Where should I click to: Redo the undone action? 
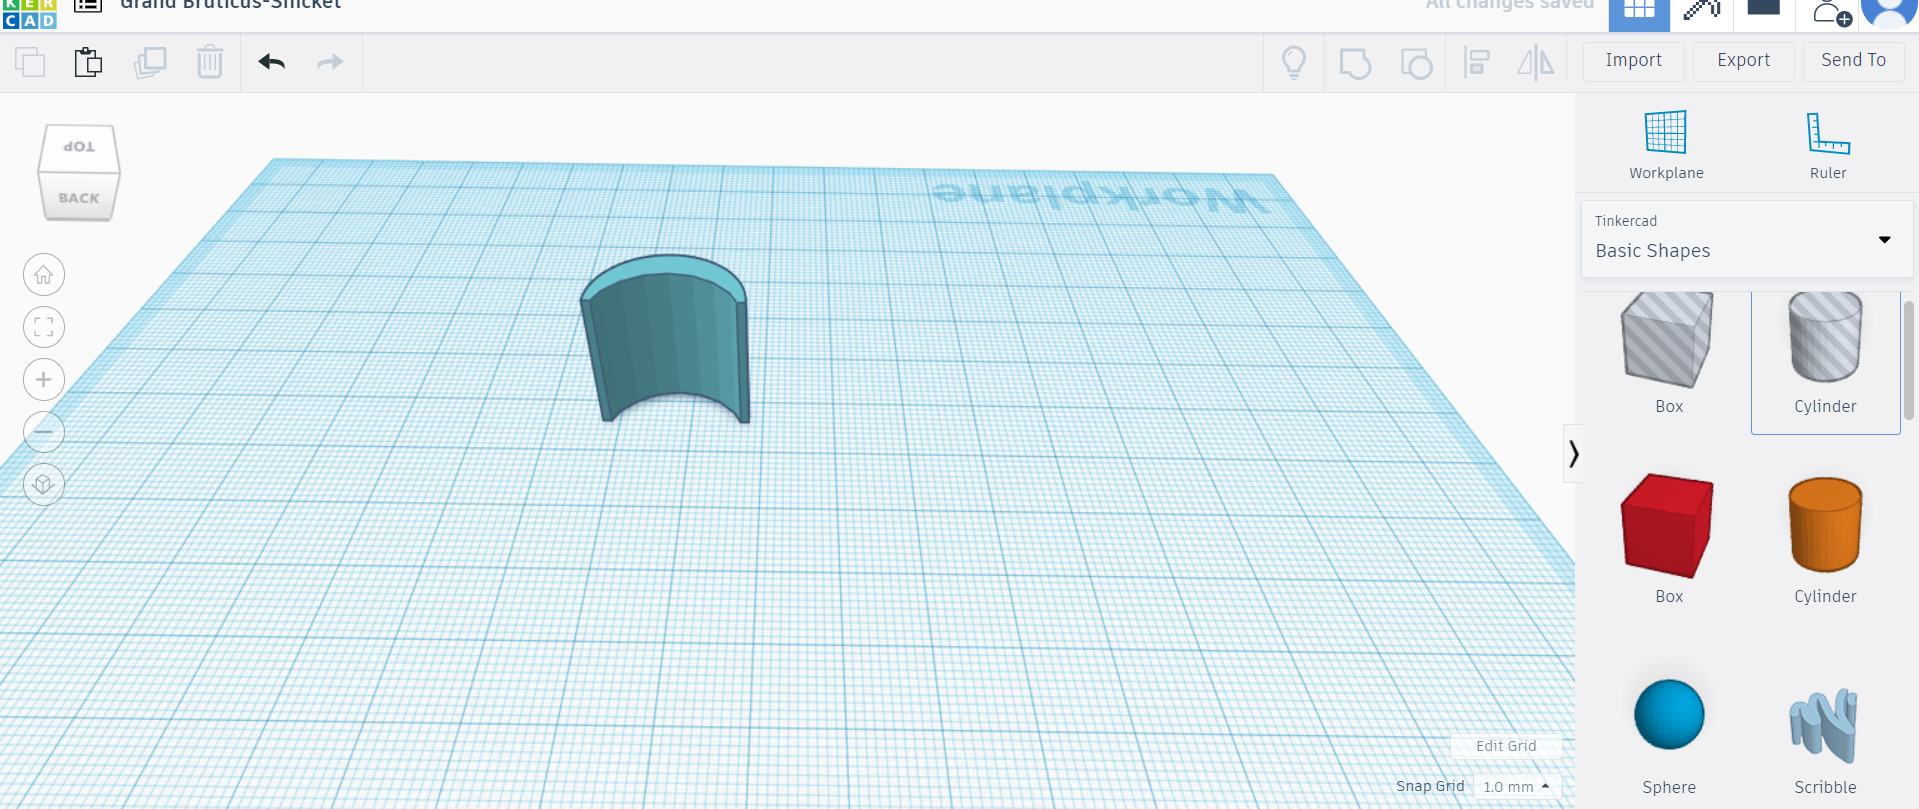[x=330, y=62]
